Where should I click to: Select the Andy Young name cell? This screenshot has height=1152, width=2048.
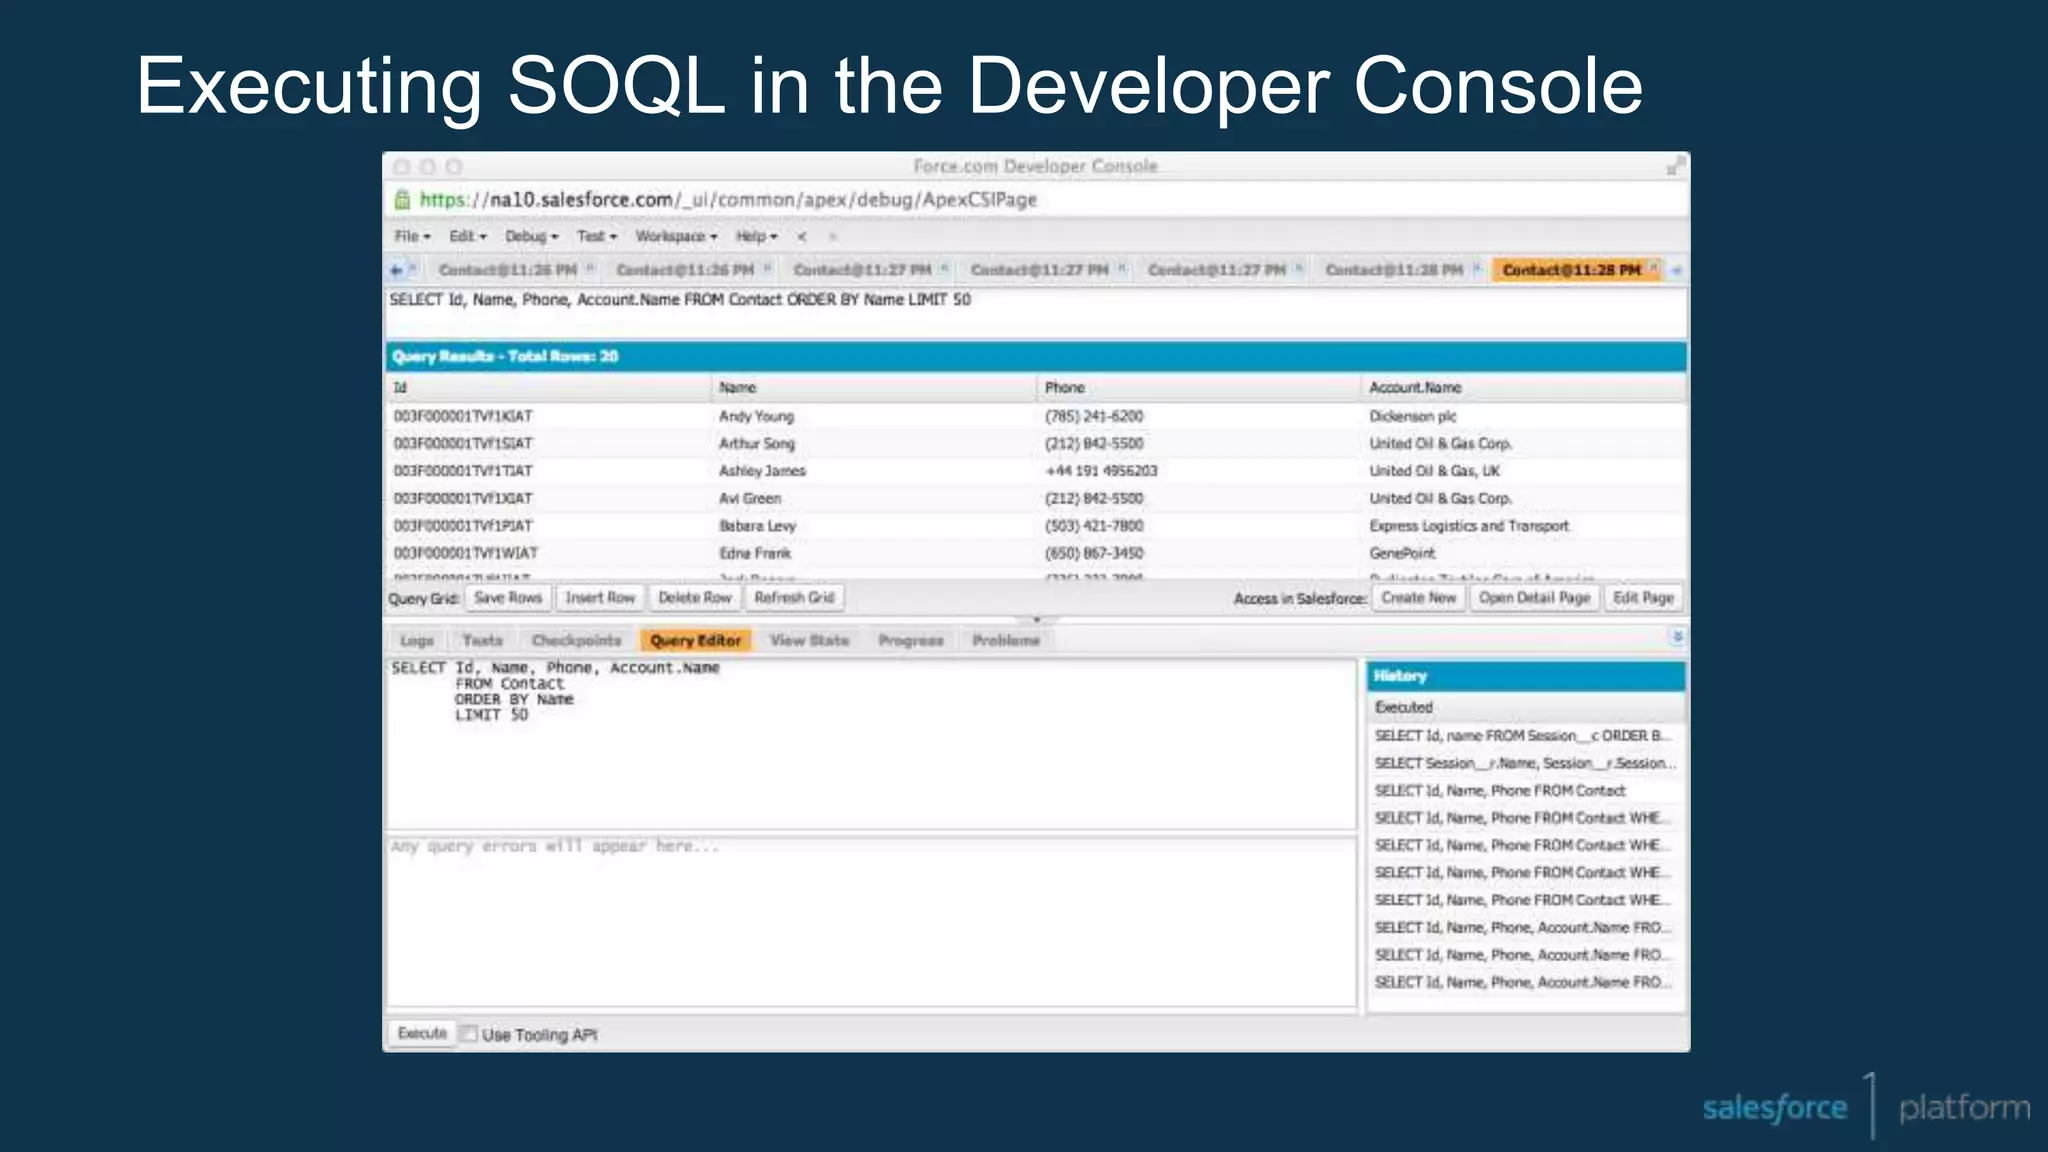pos(756,416)
